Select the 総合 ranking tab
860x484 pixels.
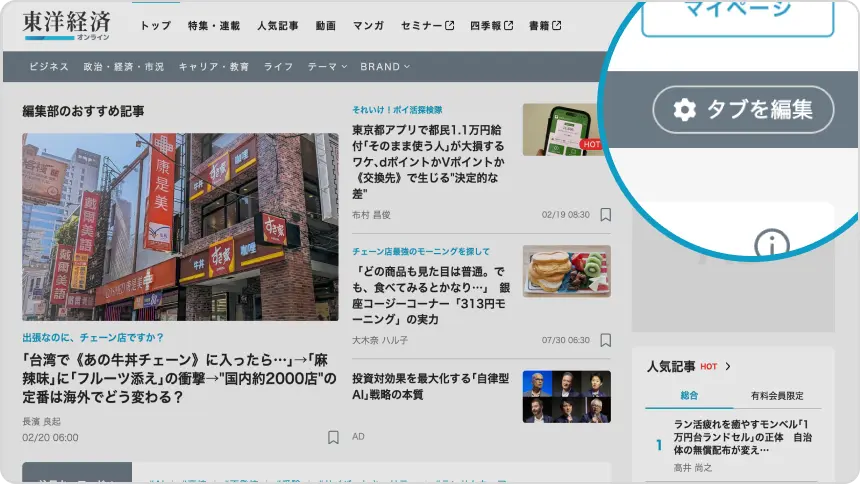pos(689,396)
